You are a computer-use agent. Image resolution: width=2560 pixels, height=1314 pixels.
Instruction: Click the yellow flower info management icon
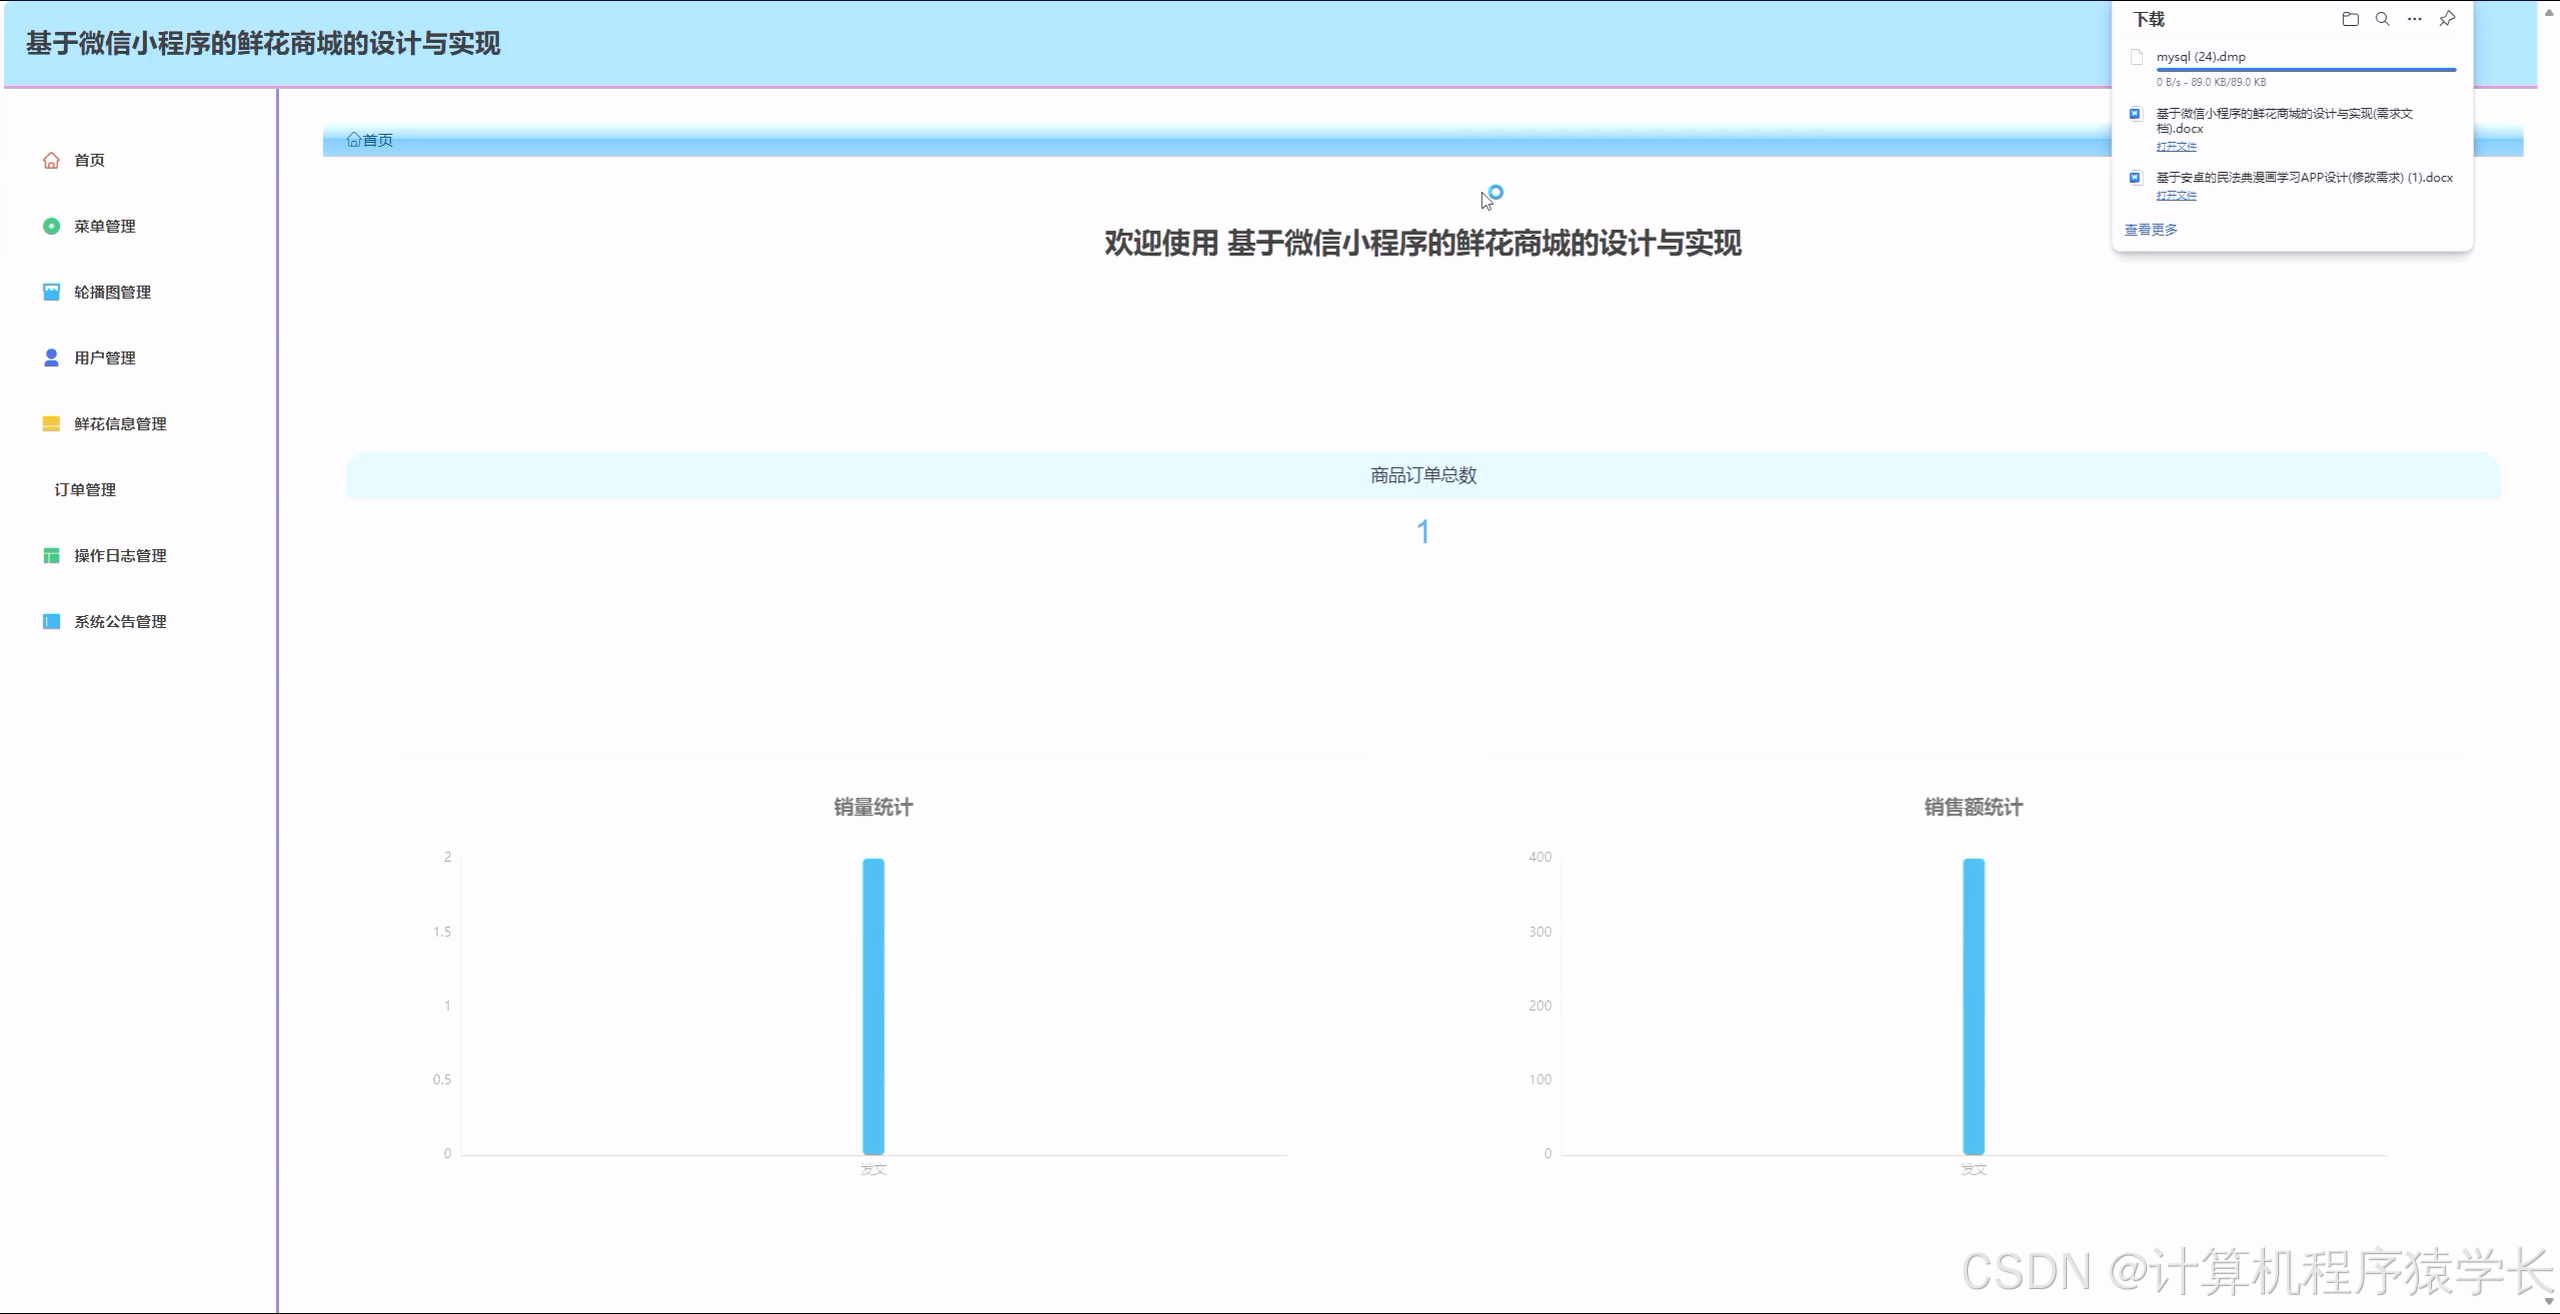click(x=51, y=424)
